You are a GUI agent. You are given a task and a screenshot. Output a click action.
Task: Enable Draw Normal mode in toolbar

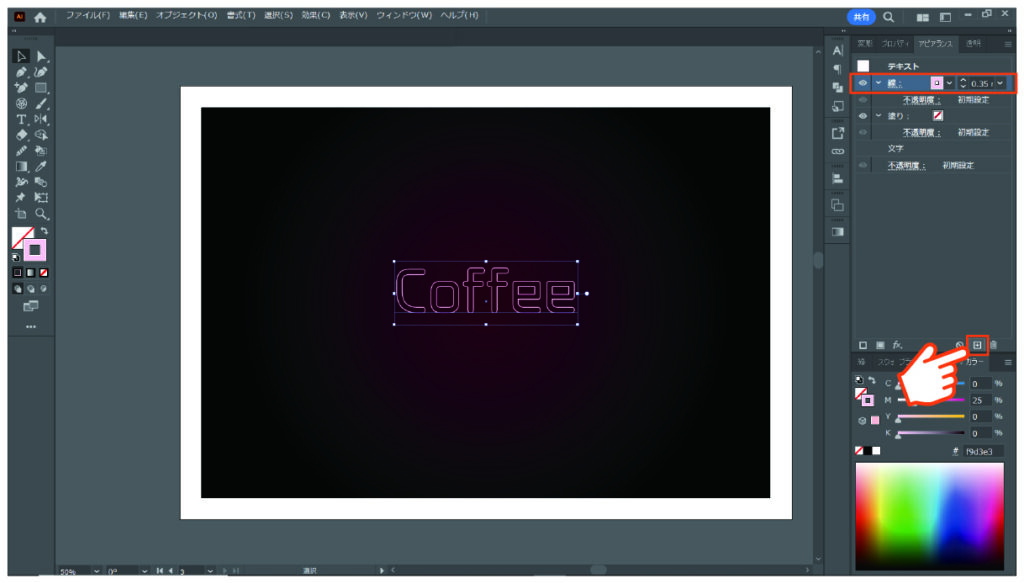18,289
